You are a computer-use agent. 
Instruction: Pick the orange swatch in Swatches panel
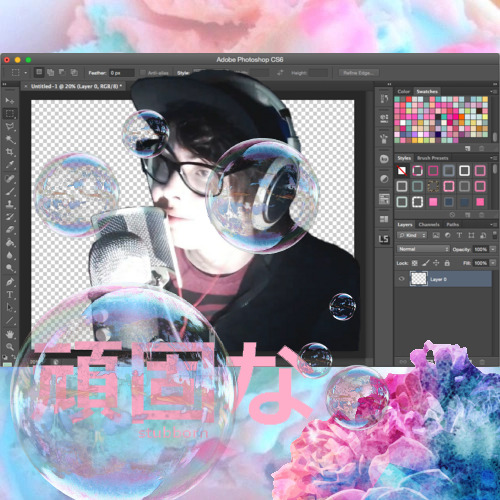462,117
